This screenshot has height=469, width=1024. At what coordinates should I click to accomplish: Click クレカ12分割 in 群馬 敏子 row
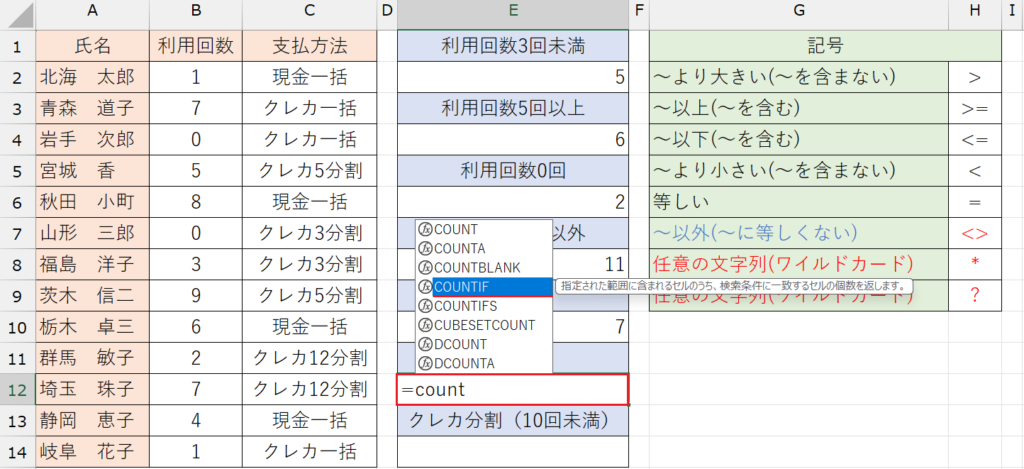tap(310, 359)
